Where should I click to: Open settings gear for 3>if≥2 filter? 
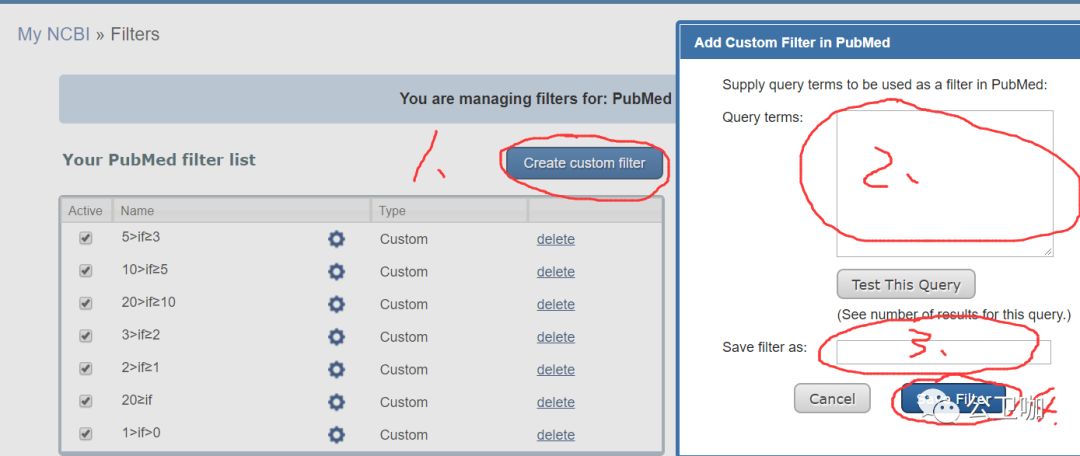point(336,336)
